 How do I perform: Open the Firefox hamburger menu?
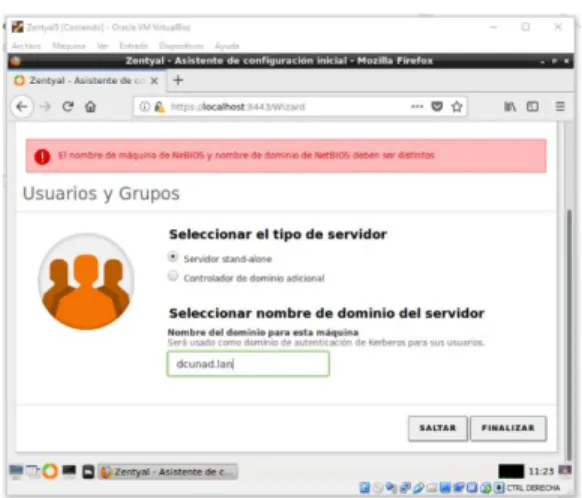pos(560,107)
